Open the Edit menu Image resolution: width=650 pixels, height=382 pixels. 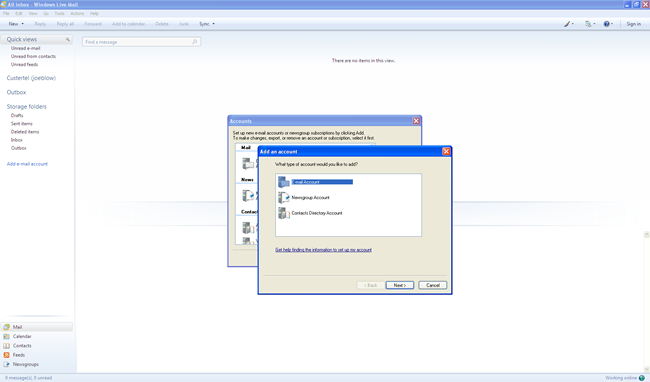click(x=19, y=14)
